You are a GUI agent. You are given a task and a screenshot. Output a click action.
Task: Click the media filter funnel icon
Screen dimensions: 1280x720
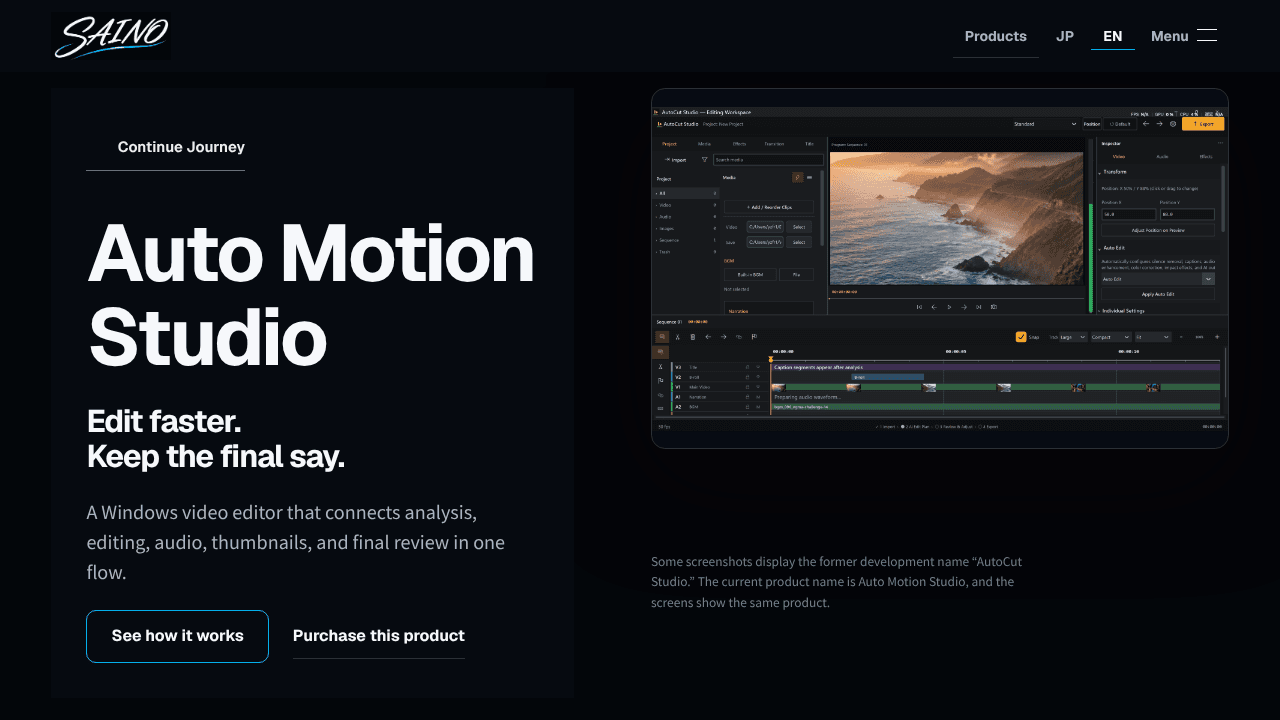[x=704, y=160]
